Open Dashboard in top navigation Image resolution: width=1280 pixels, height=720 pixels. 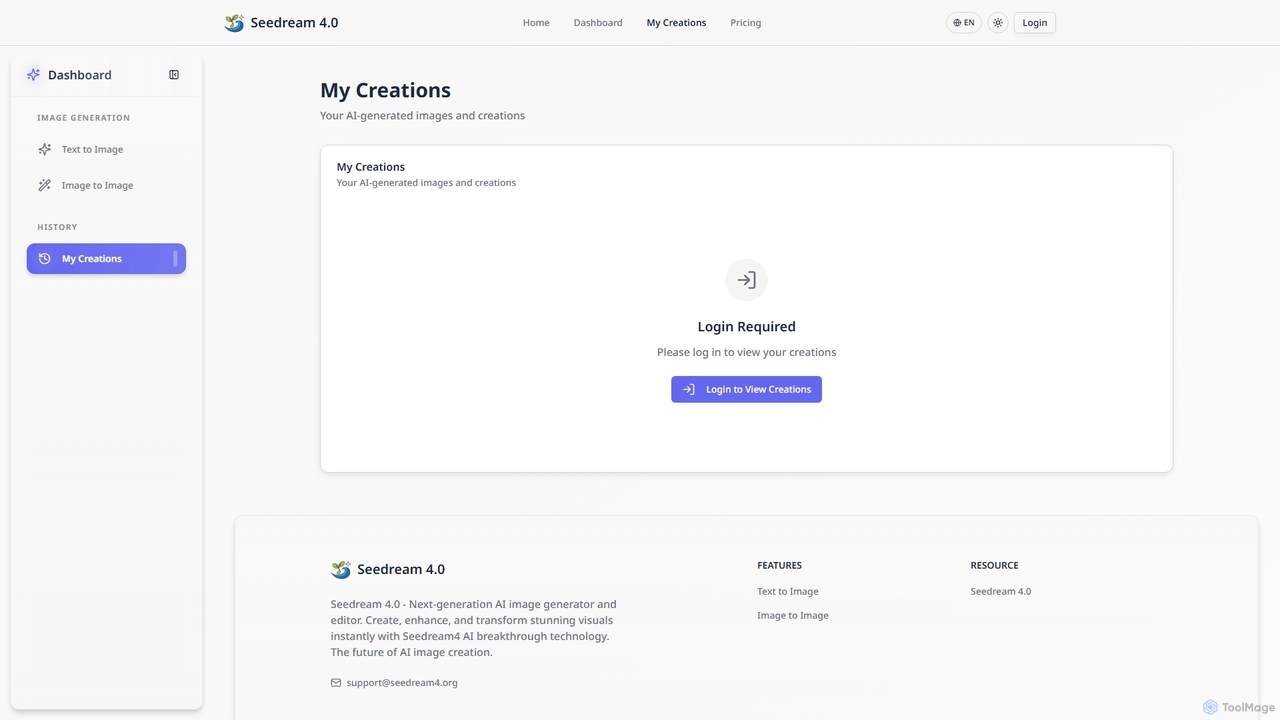(598, 22)
